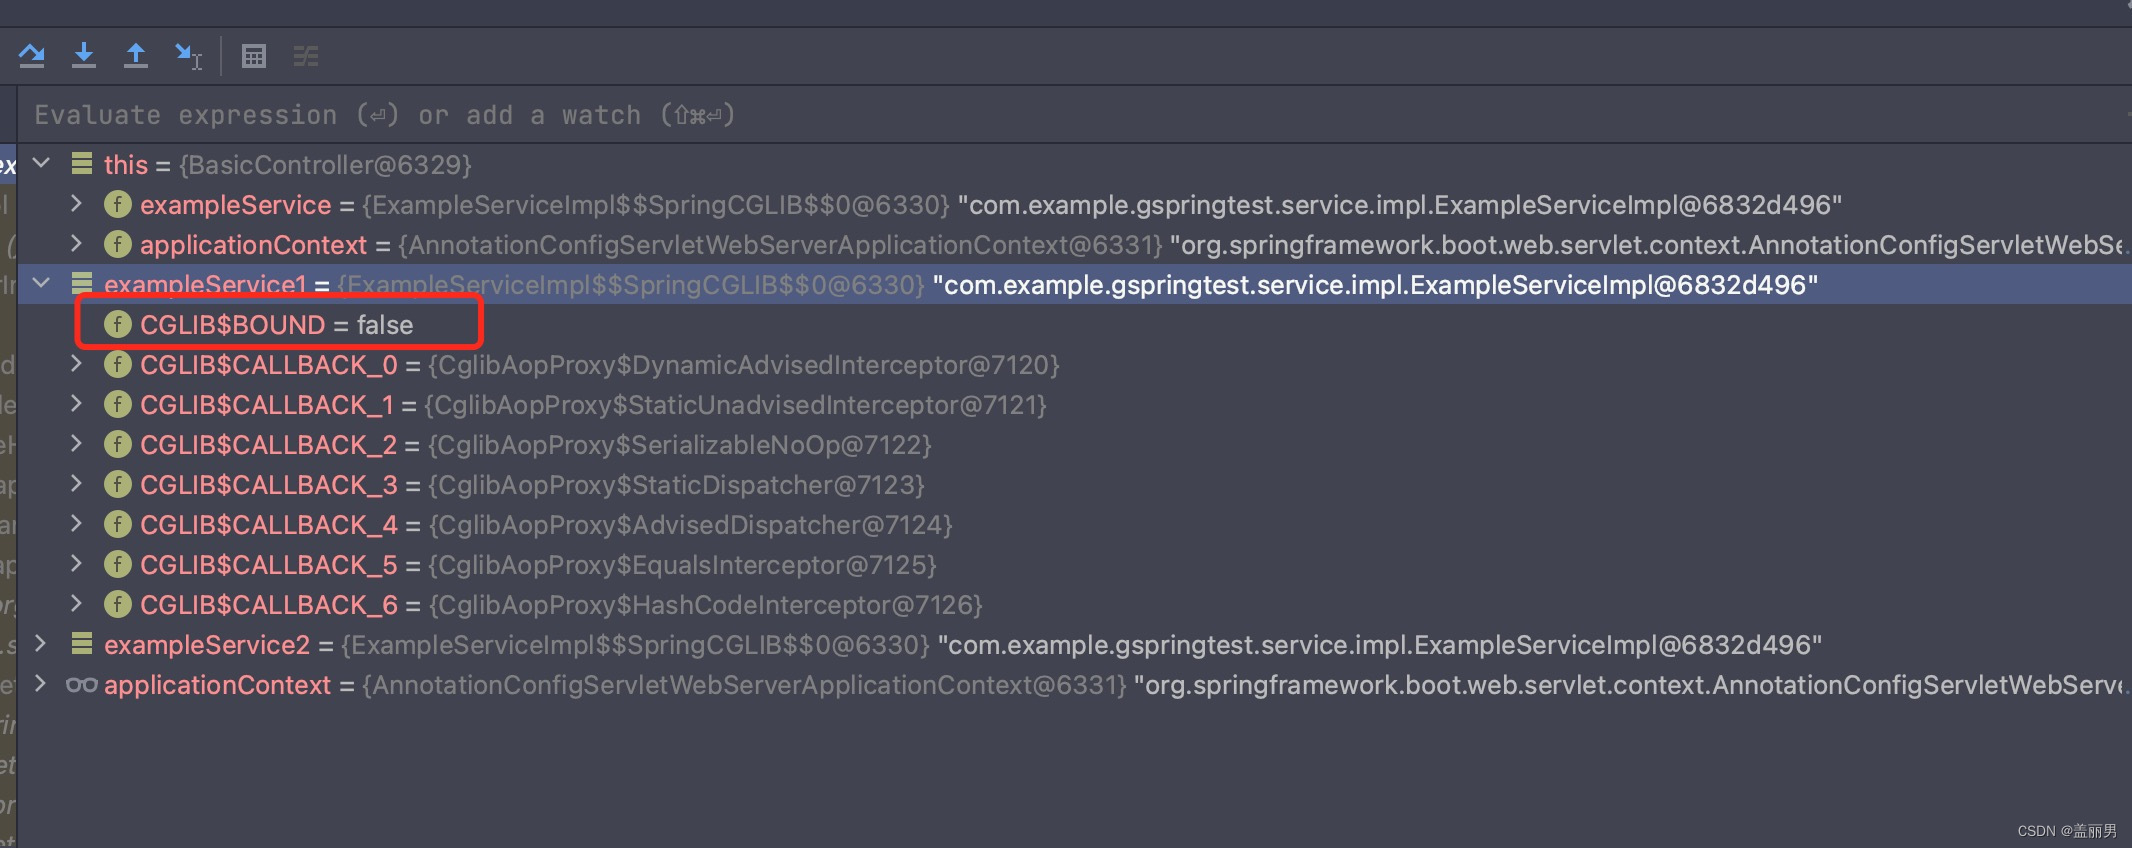Image resolution: width=2132 pixels, height=848 pixels.
Task: Select the {BasicController@6329} value text
Action: [325, 165]
